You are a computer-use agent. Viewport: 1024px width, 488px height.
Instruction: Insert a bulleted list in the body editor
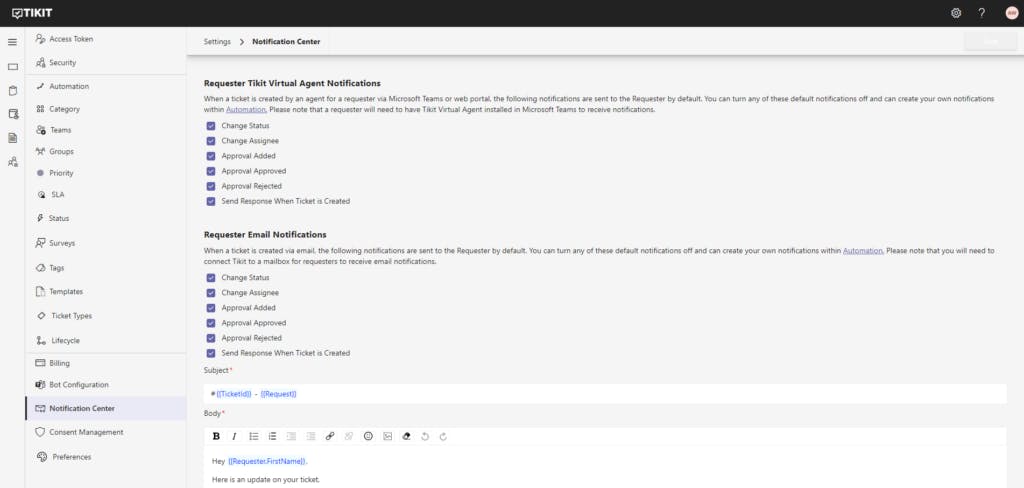[x=254, y=436]
